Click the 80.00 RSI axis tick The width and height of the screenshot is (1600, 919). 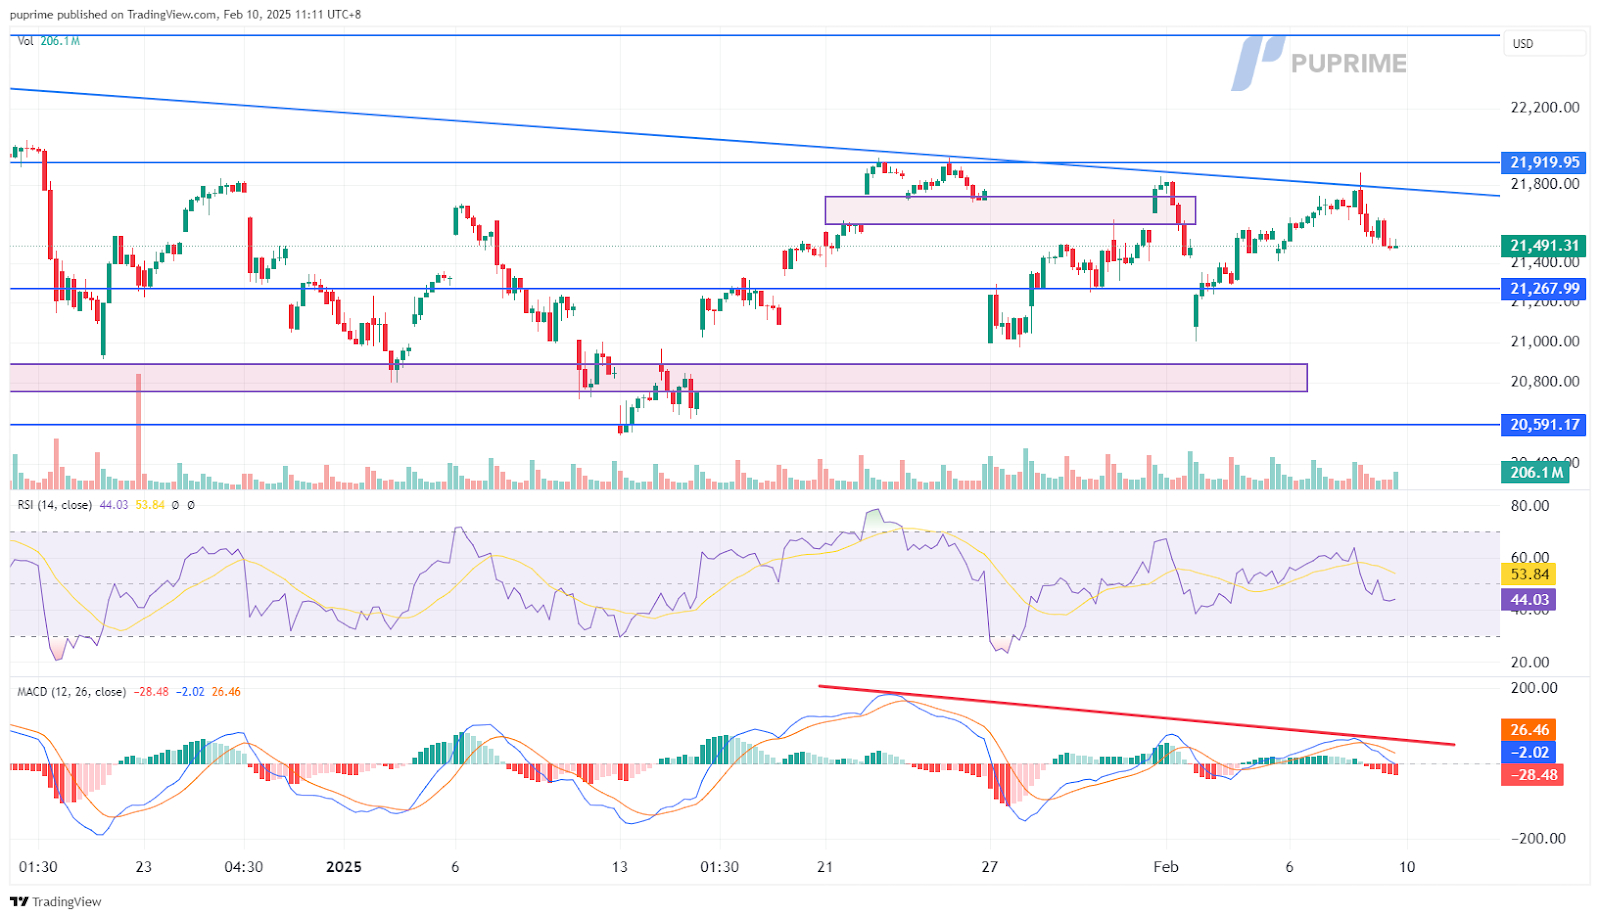click(x=1530, y=506)
